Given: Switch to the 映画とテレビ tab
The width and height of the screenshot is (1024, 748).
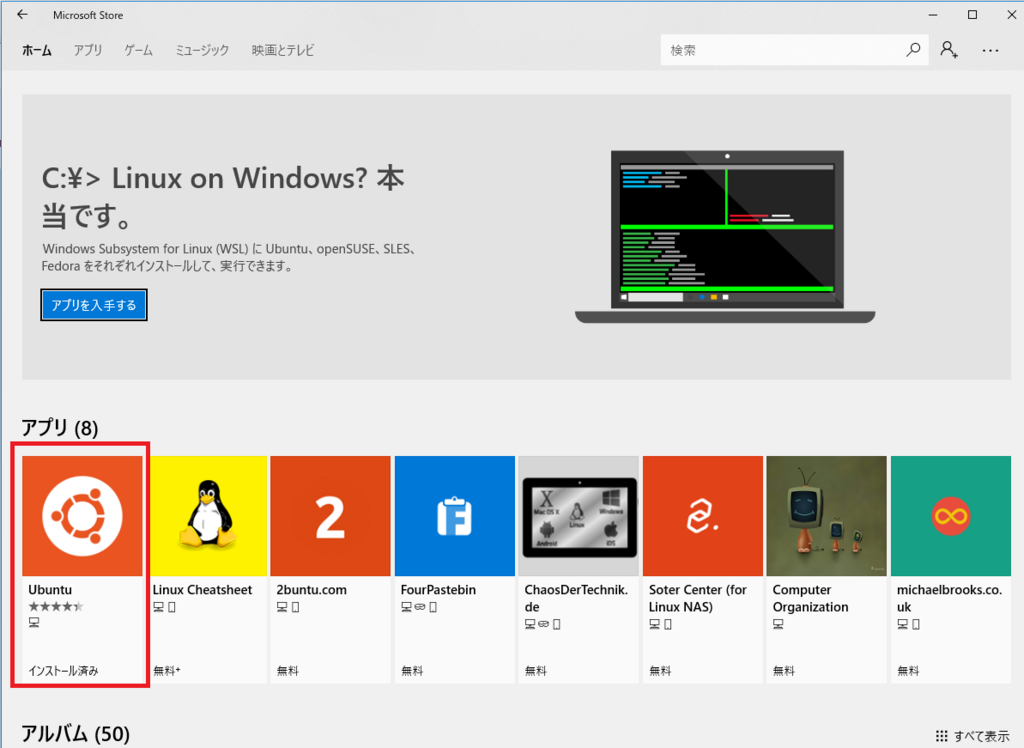Looking at the screenshot, I should [x=283, y=50].
